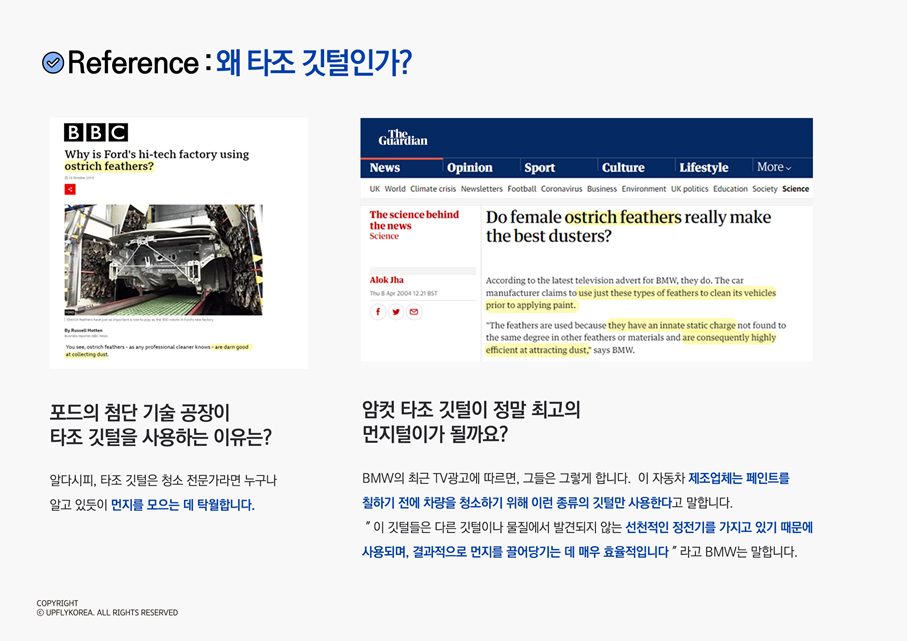Select the Opinion tab

point(470,167)
